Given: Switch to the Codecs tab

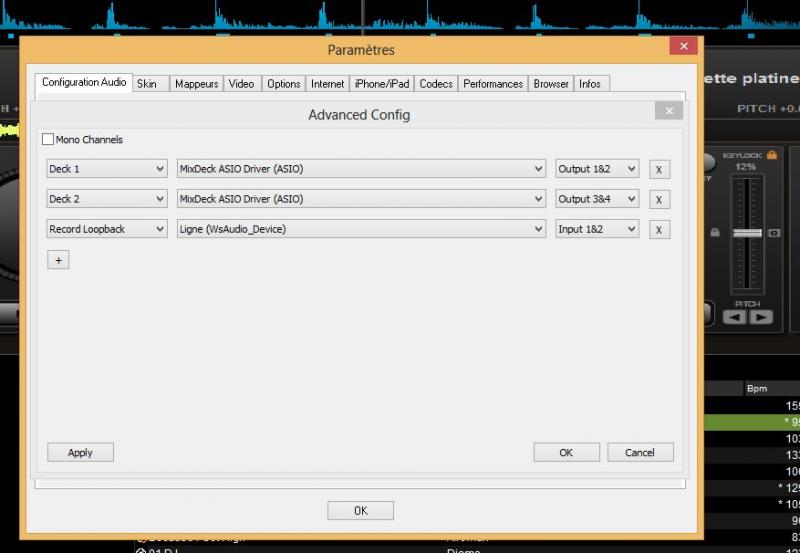Looking at the screenshot, I should pyautogui.click(x=436, y=84).
